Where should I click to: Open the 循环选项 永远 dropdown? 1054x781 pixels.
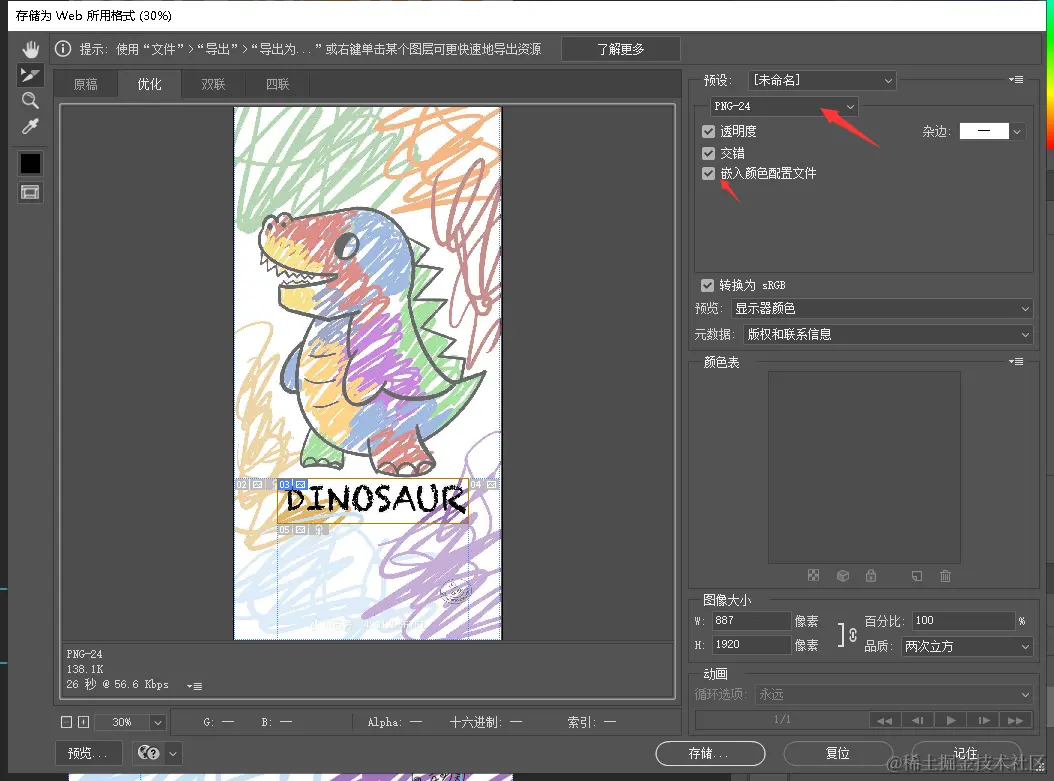point(894,694)
